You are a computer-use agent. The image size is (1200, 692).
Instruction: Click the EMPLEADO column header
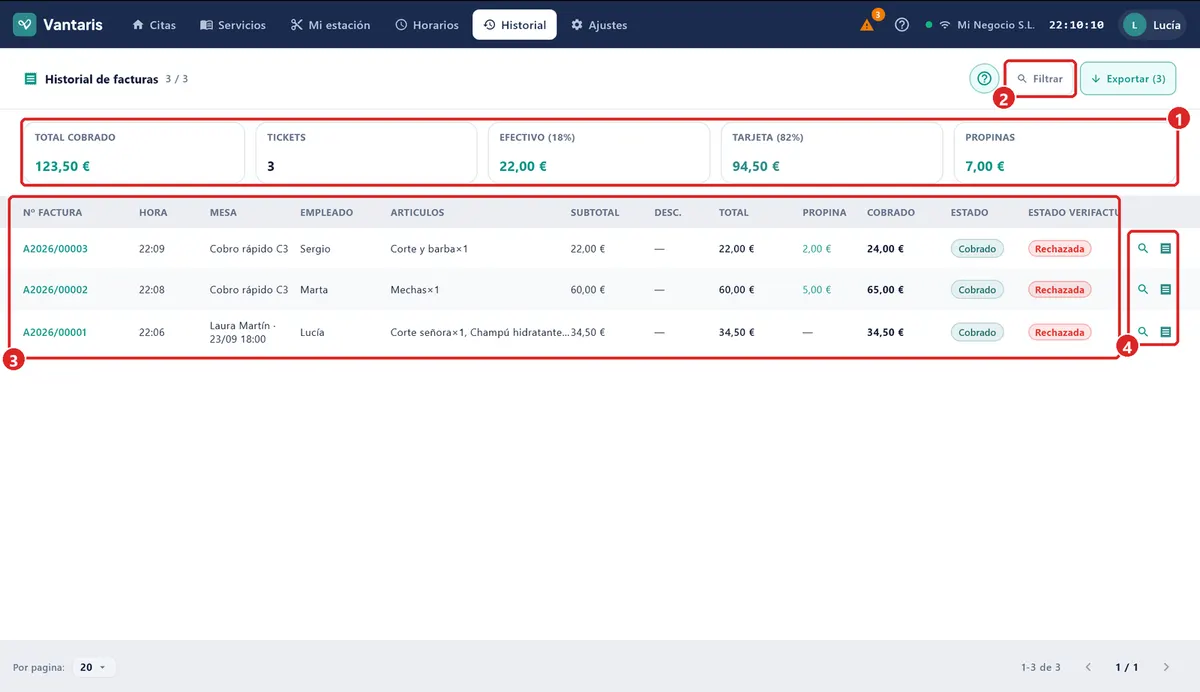click(327, 213)
